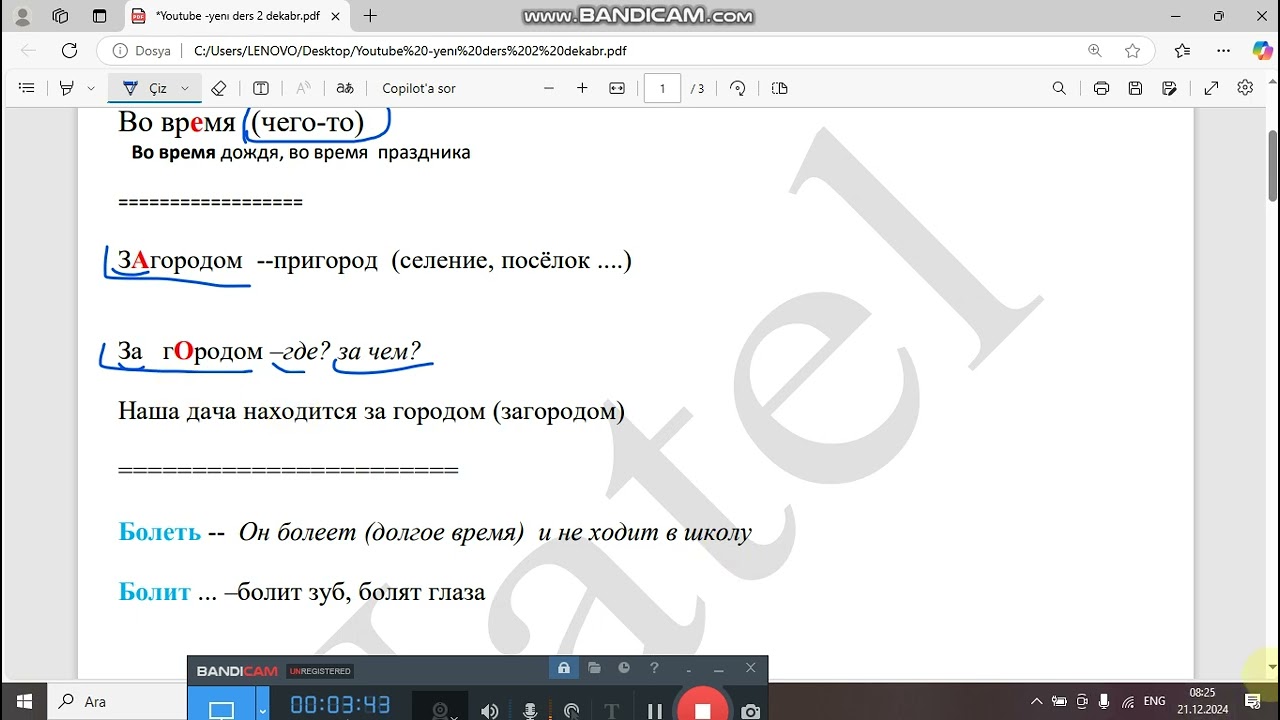The image size is (1280, 720).
Task: Select the highlight tool in PDF toolbar
Action: click(67, 88)
